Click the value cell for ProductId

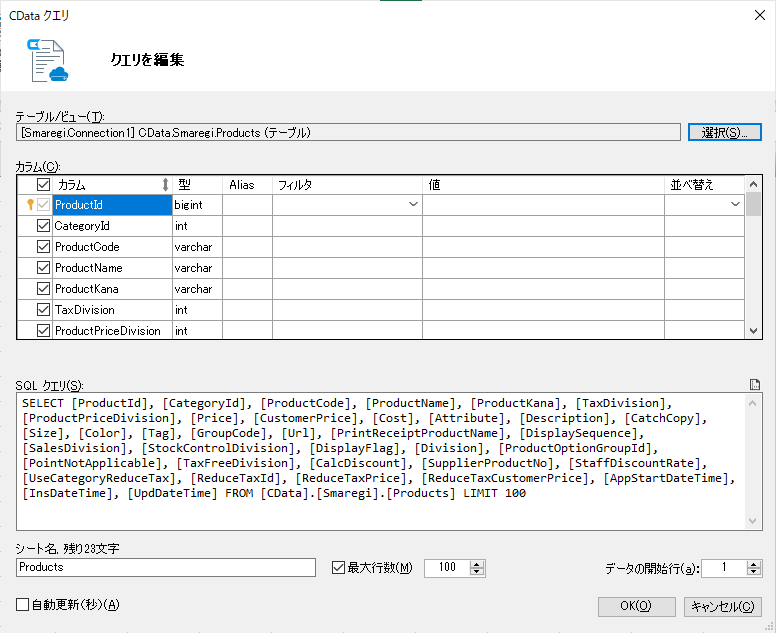543,204
